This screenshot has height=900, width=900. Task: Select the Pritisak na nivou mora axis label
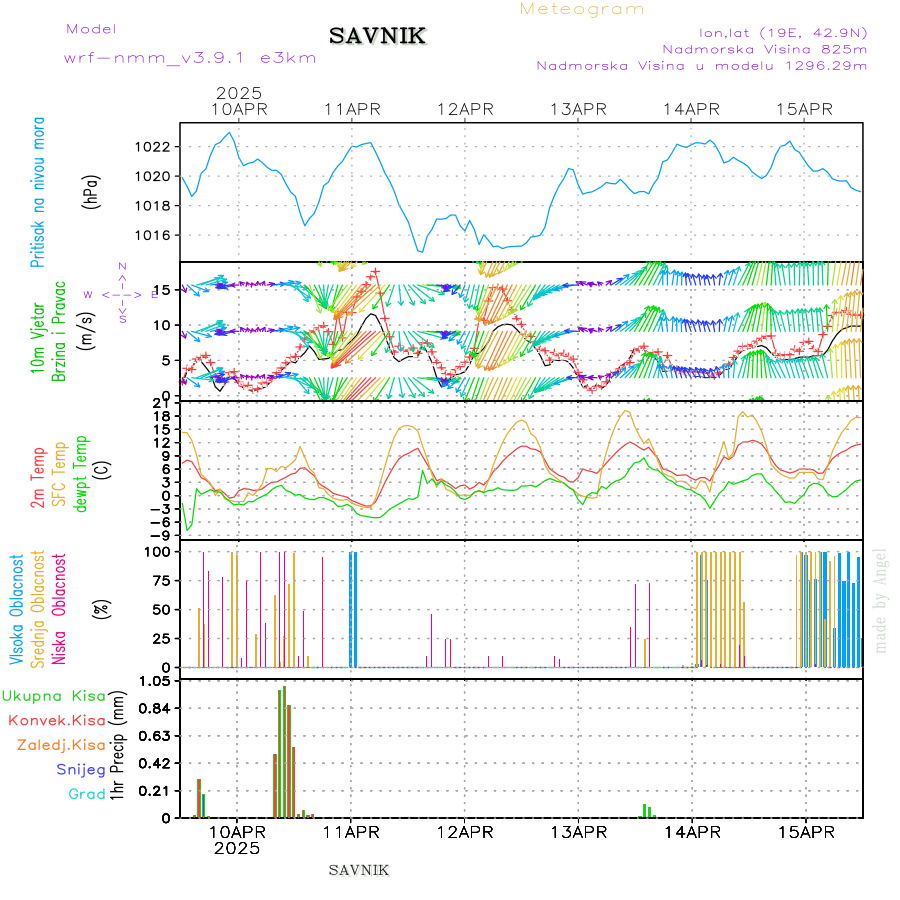(39, 193)
